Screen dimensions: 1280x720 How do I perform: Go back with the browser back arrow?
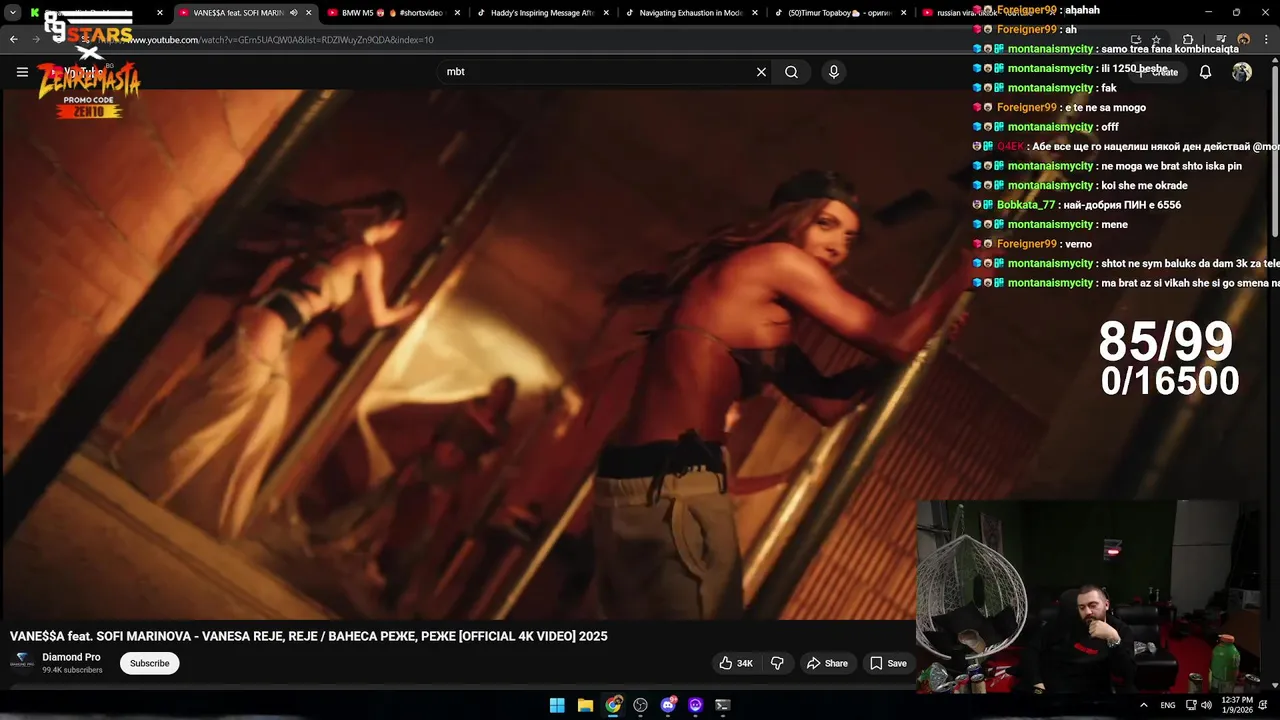point(13,40)
